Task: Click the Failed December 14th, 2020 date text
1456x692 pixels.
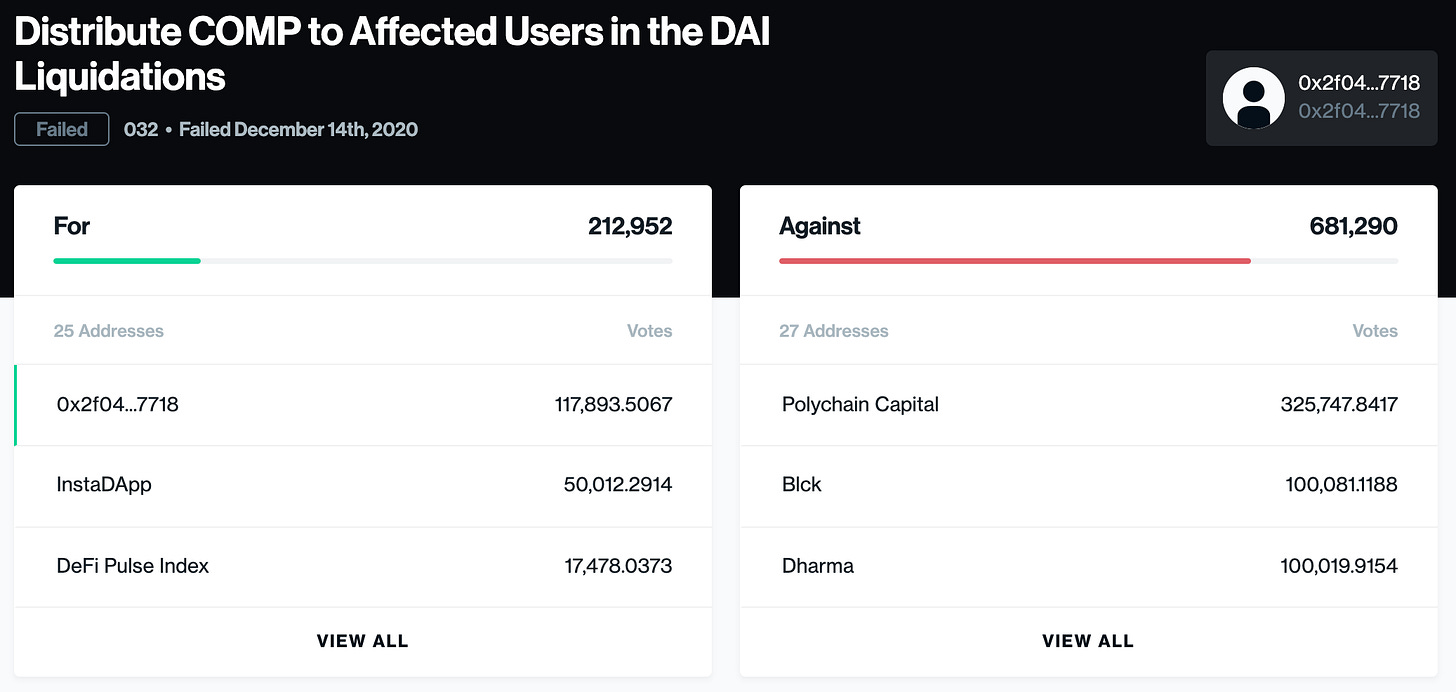Action: pos(298,129)
